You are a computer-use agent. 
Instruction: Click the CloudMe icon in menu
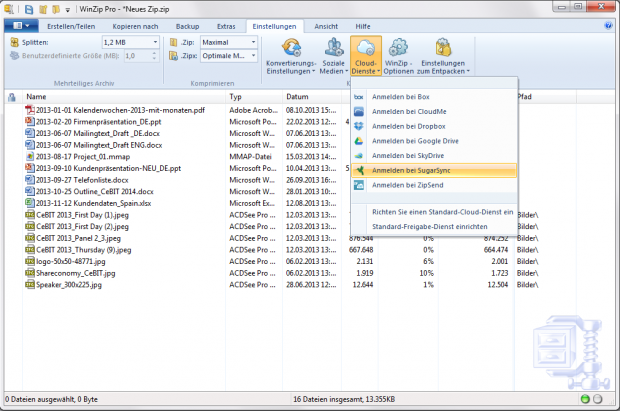[x=359, y=112]
